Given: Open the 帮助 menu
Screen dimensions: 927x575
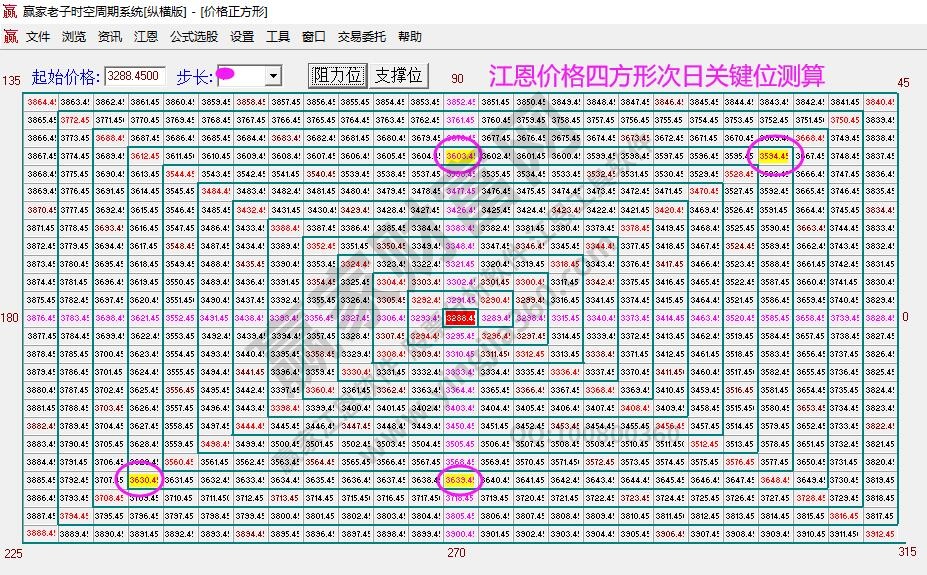Looking at the screenshot, I should pyautogui.click(x=410, y=37).
